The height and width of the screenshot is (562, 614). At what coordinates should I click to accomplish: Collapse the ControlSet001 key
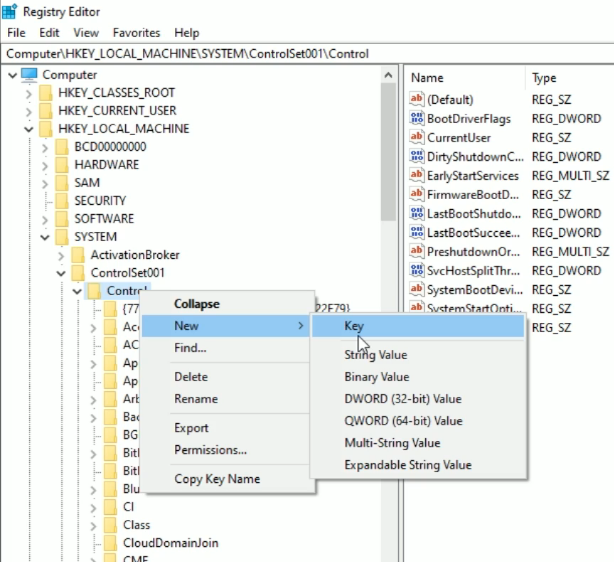pos(61,273)
